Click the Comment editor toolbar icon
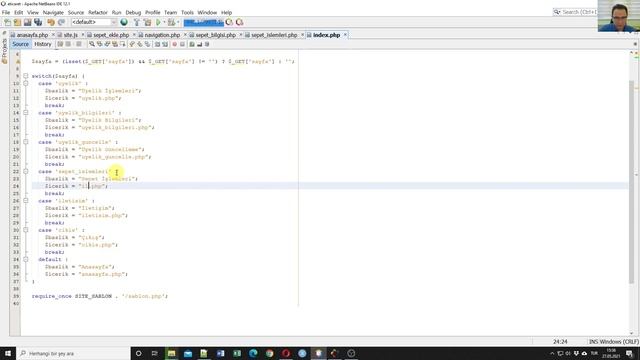 pyautogui.click(x=192, y=44)
